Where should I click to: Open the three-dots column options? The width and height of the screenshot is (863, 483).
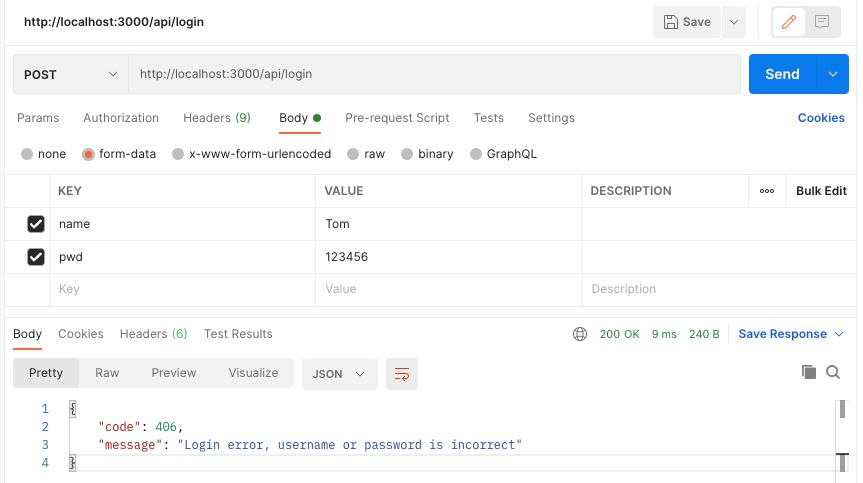[x=767, y=191]
